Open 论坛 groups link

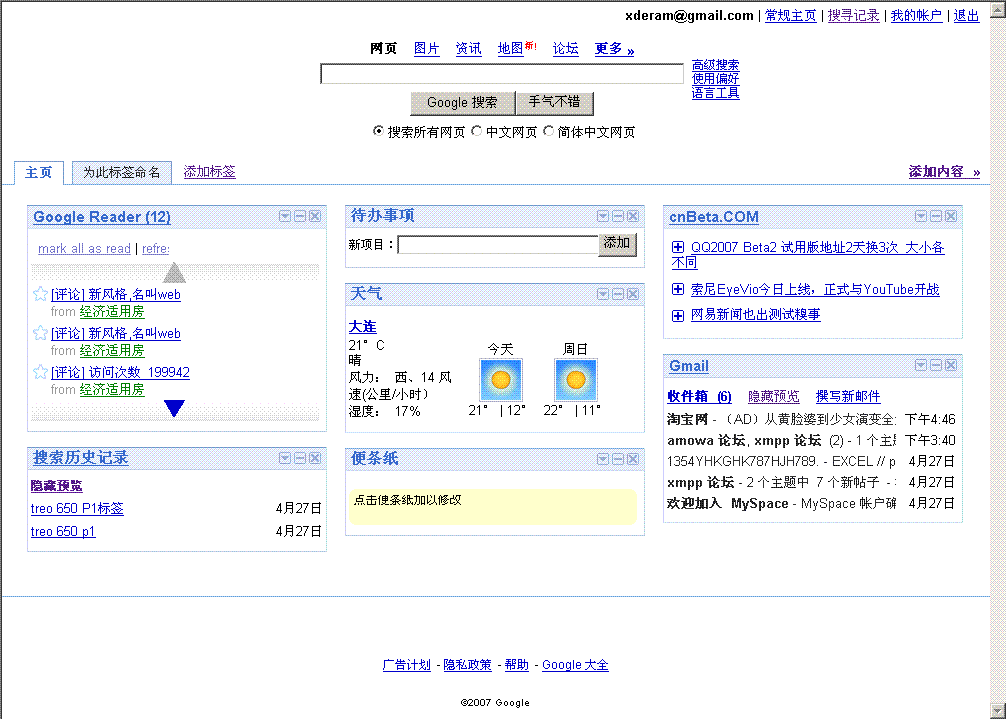565,48
